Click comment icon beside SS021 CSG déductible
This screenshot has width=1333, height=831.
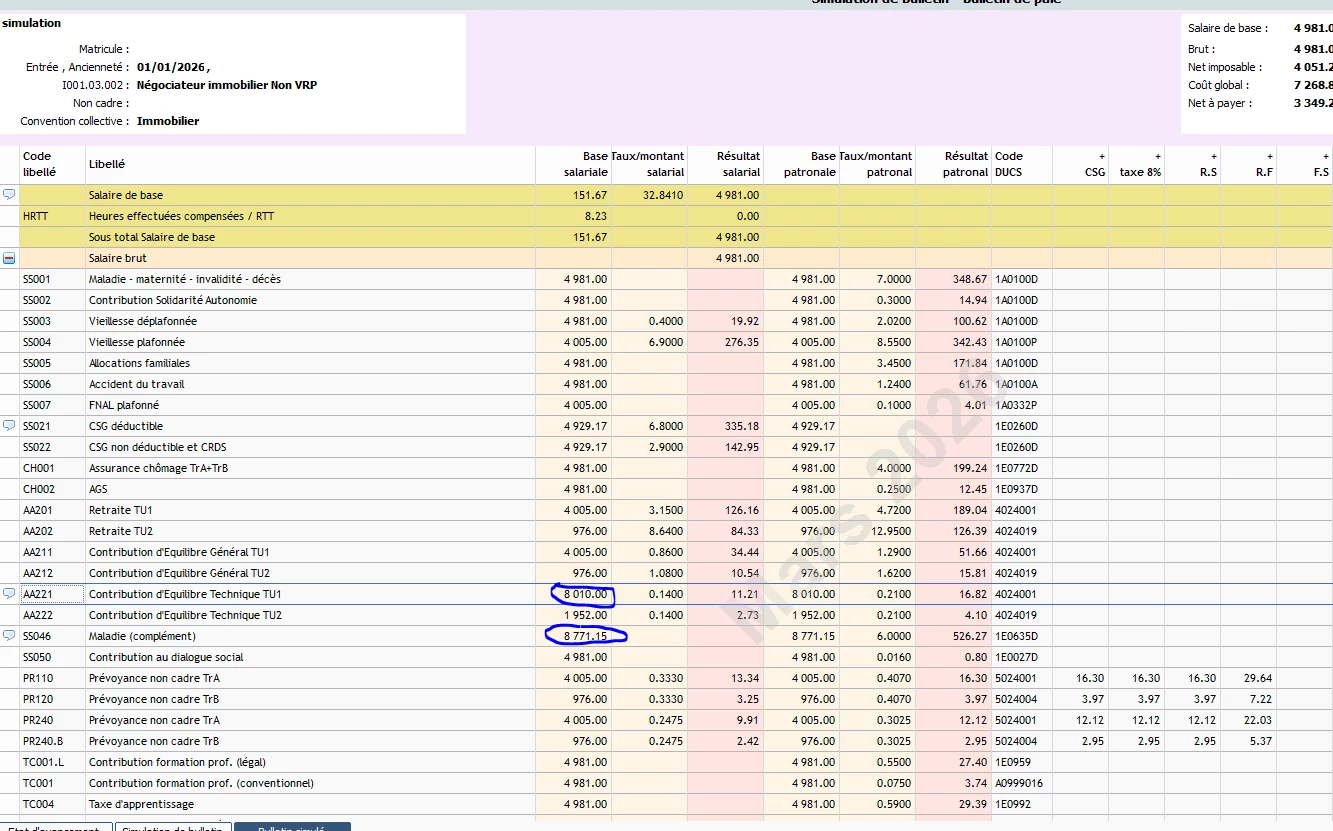(9, 426)
